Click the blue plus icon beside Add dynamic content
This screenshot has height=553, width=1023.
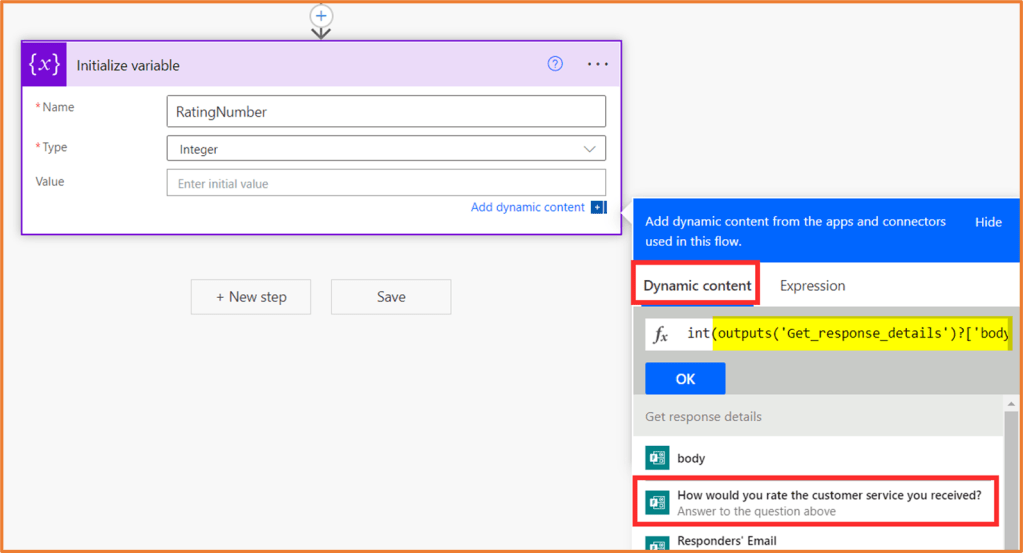tap(598, 208)
